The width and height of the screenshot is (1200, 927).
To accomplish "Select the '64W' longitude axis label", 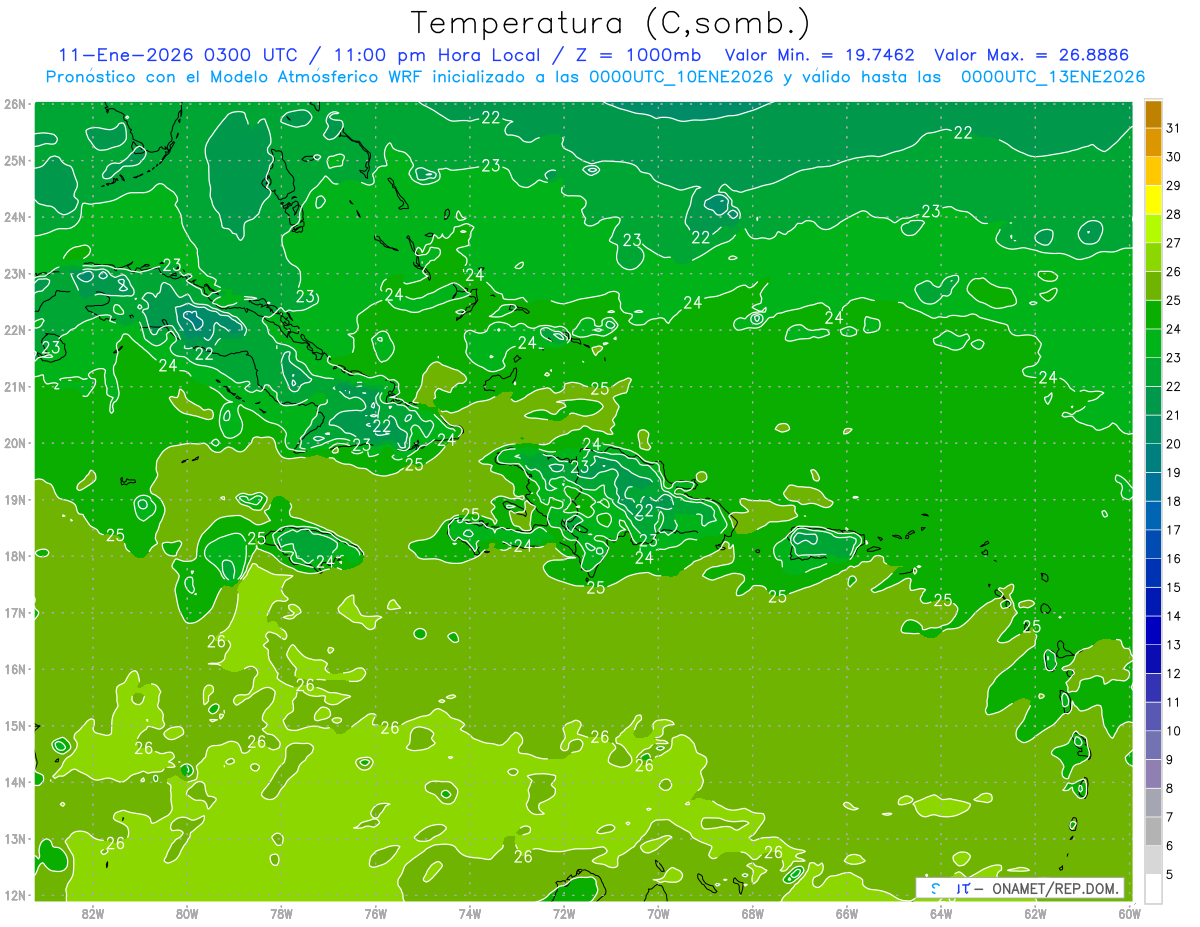I will (x=941, y=913).
